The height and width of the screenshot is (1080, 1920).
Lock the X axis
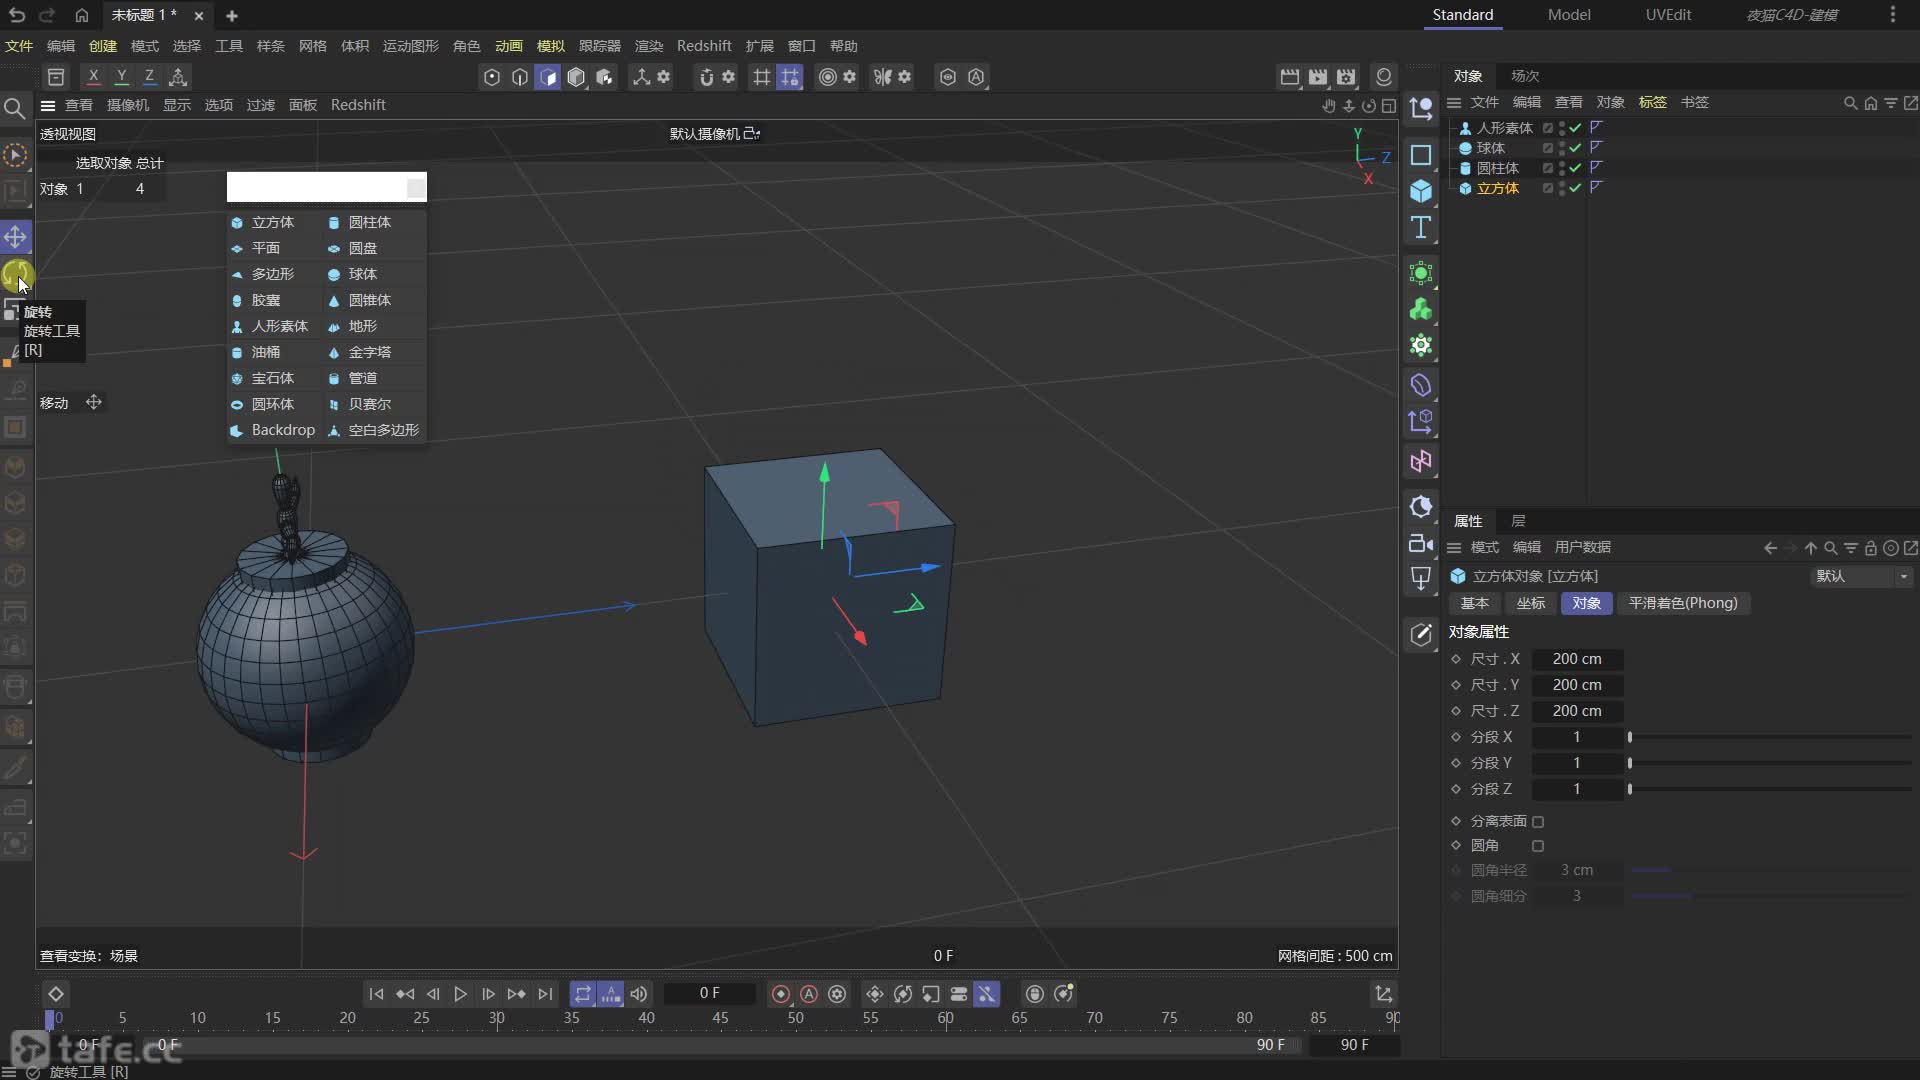click(x=93, y=77)
